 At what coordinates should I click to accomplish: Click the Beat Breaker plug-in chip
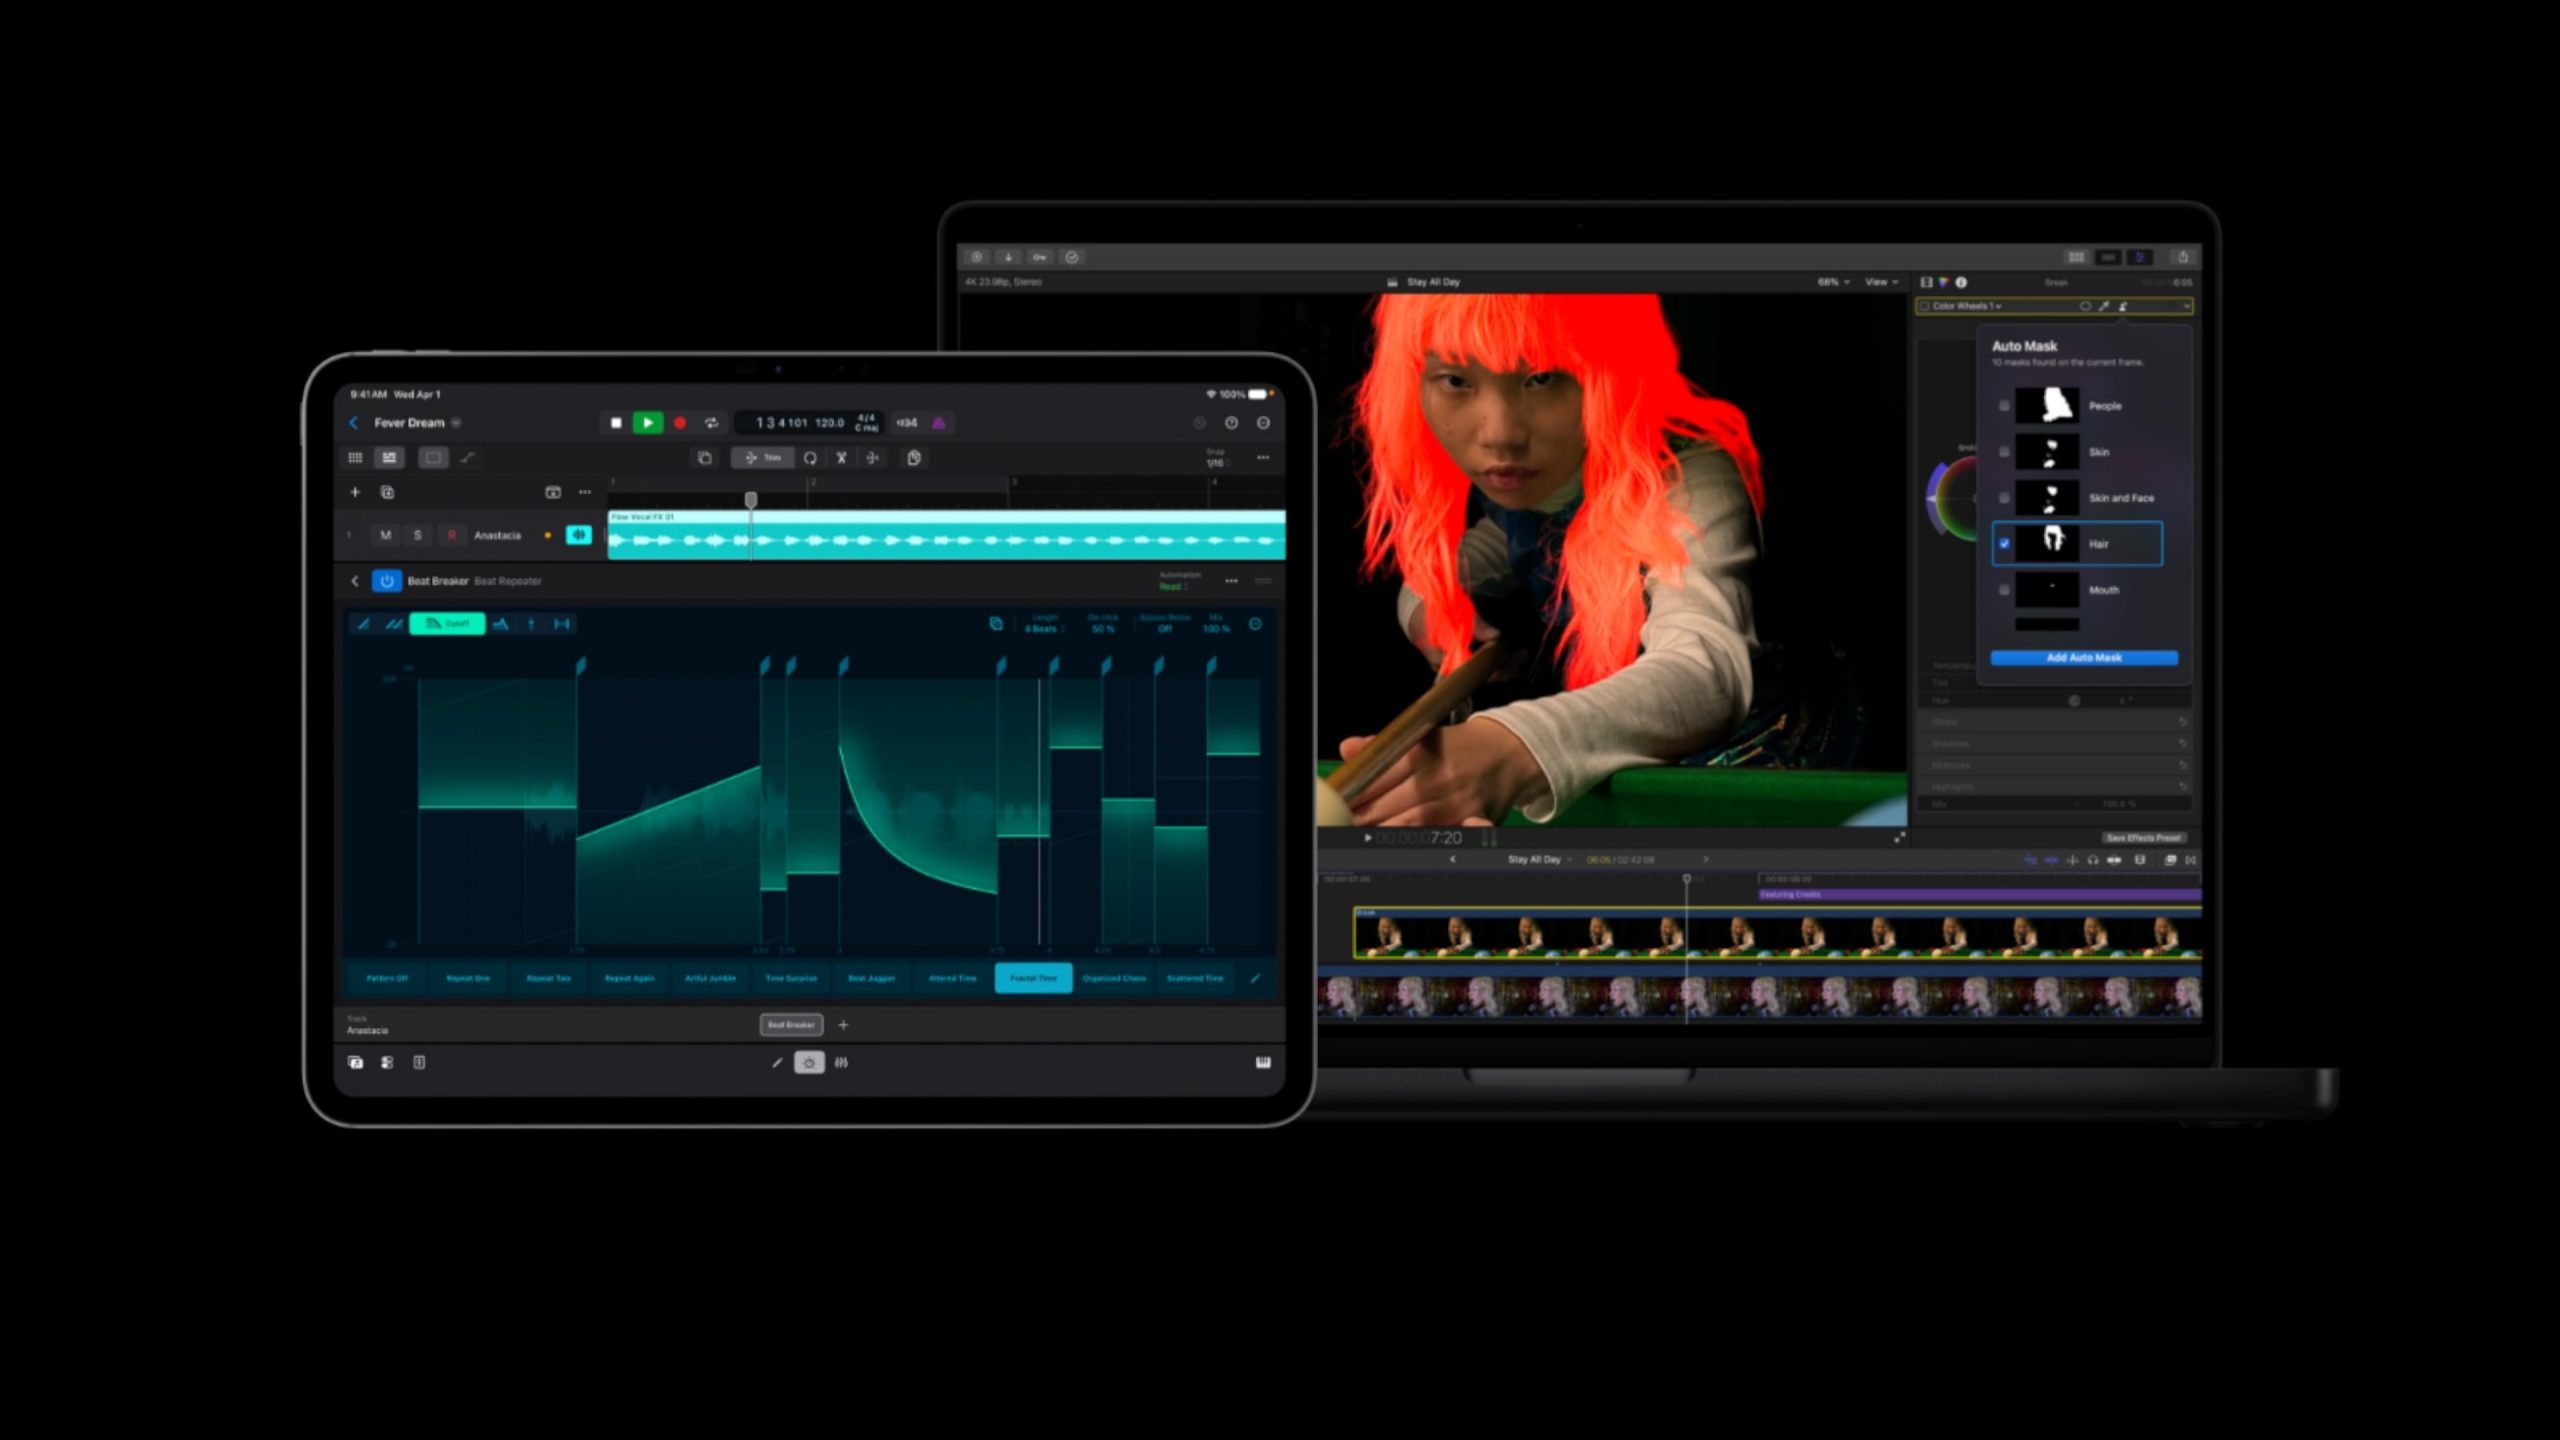[791, 1025]
